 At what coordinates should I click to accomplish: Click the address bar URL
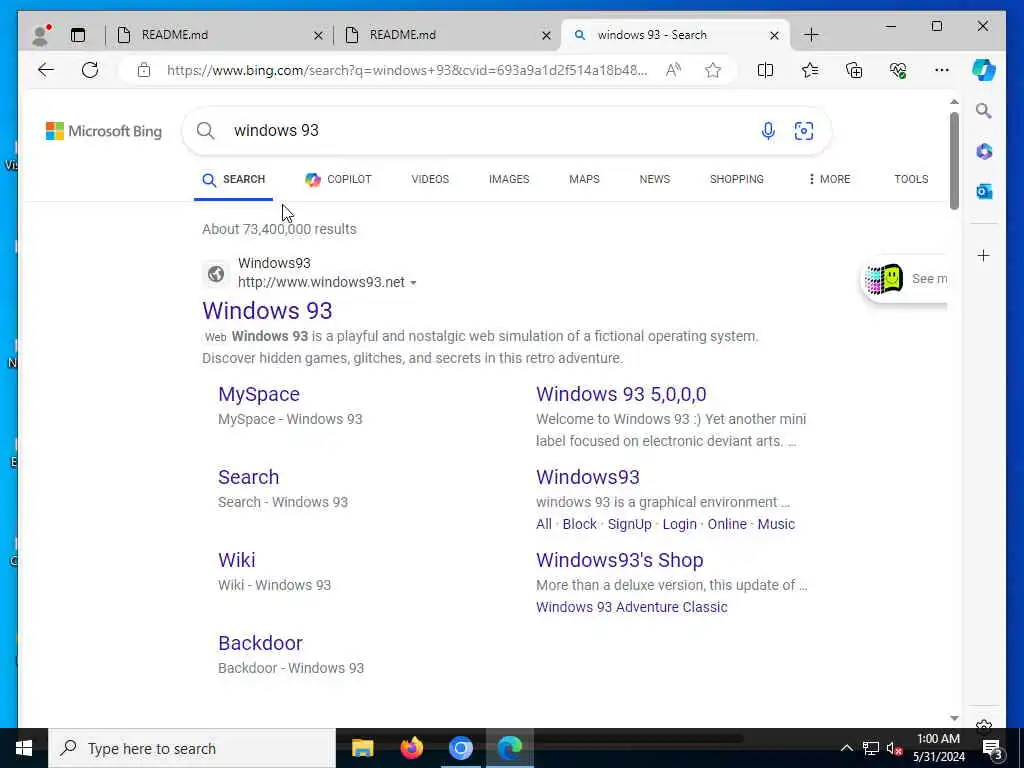pos(407,70)
